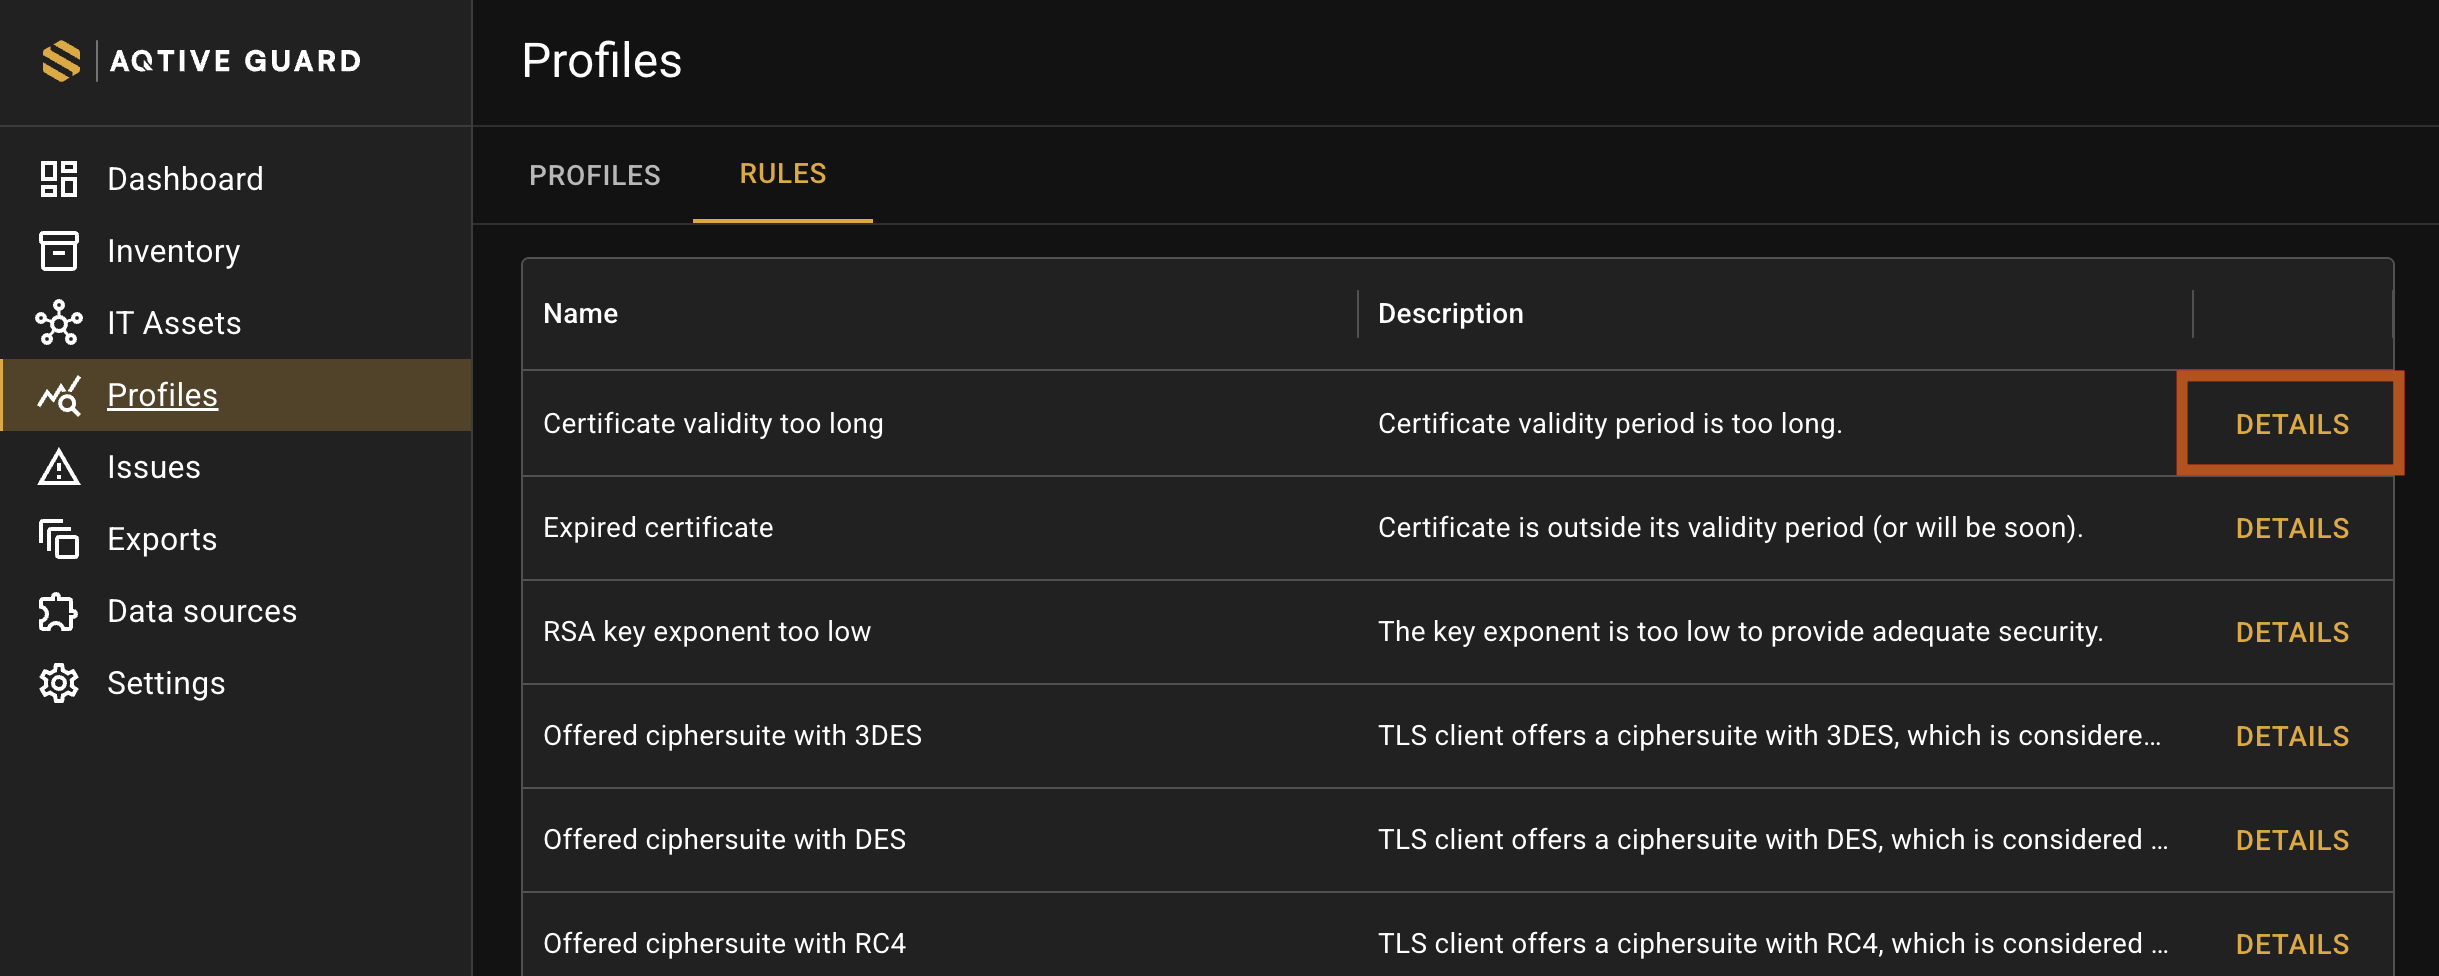Select the RULES tab
Screen dimensions: 2439x976
(783, 174)
